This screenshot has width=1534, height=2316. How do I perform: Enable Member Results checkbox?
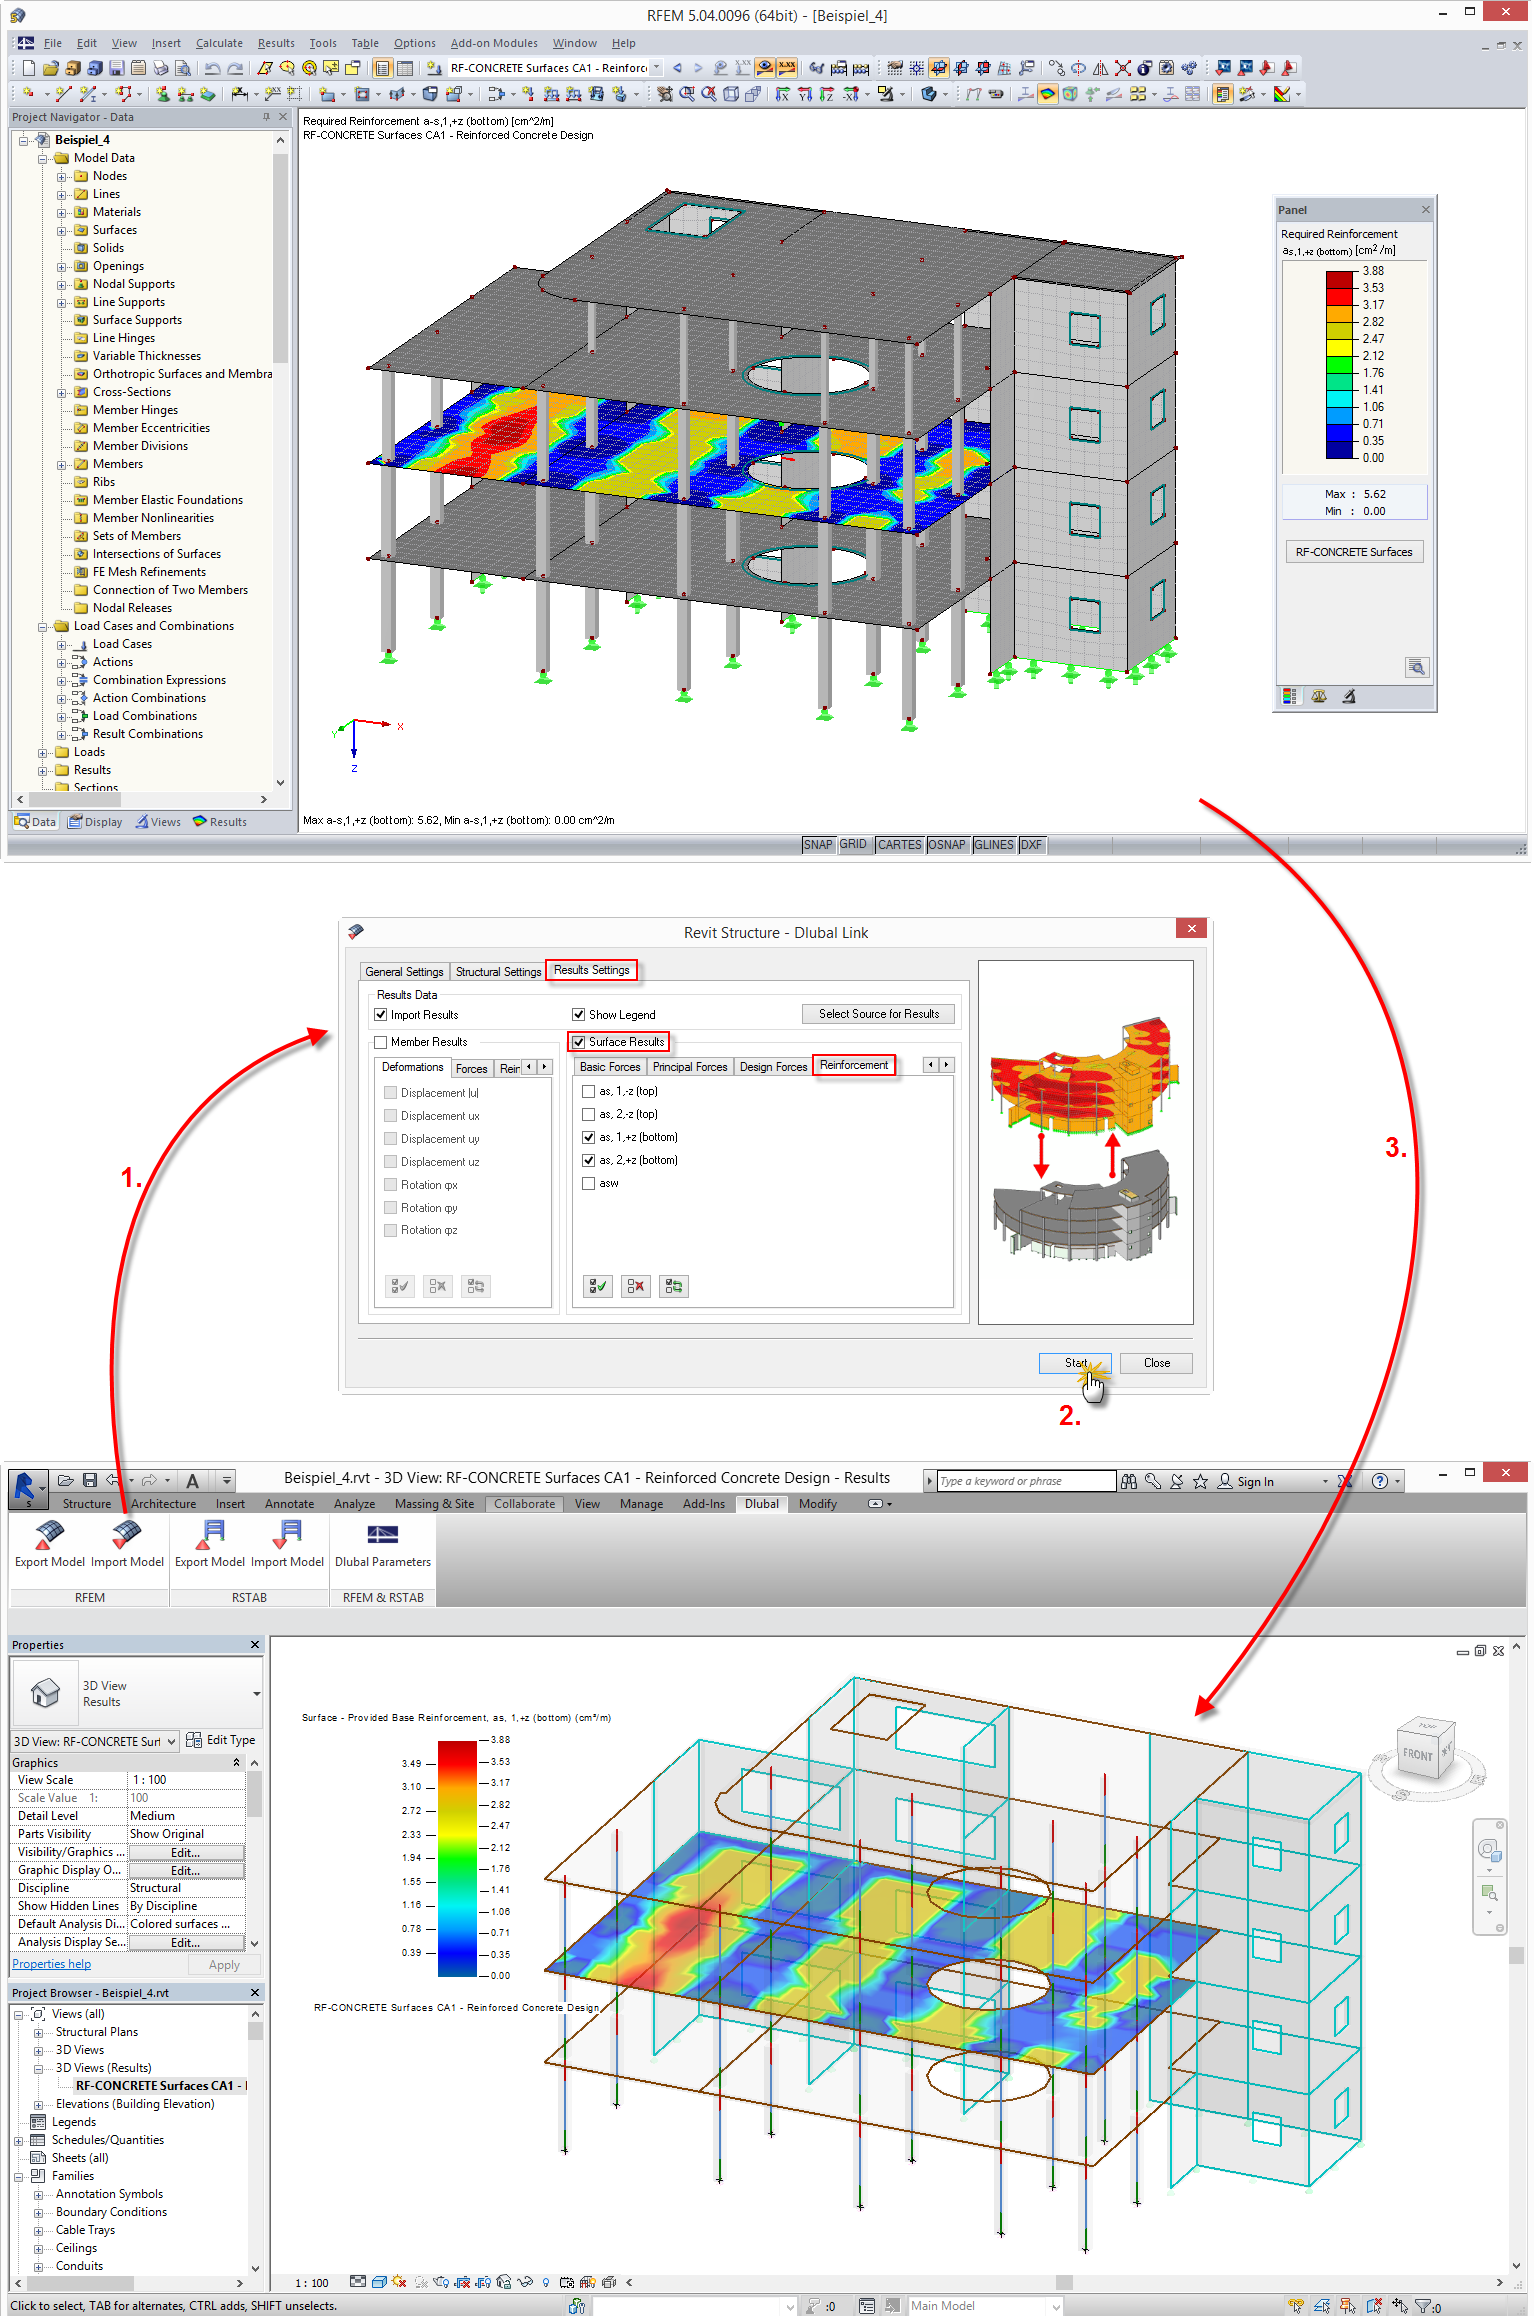pyautogui.click(x=380, y=1042)
